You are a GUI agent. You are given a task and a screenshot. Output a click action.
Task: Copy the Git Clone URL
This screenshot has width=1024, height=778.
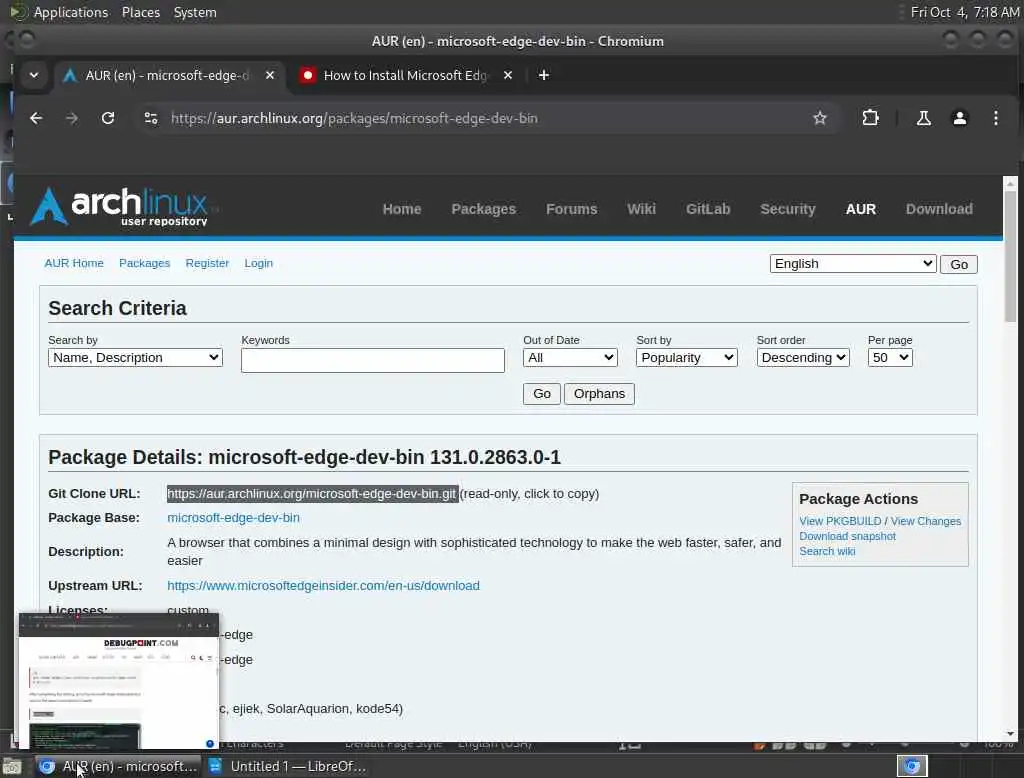click(312, 494)
